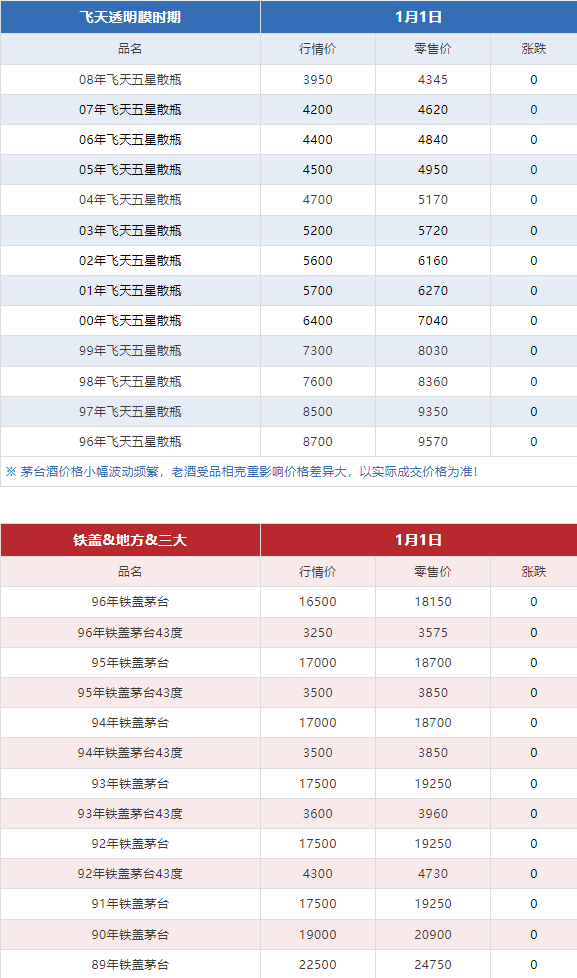
Task: Select the 96年铁盖茅台43度 row name
Action: pos(130,632)
